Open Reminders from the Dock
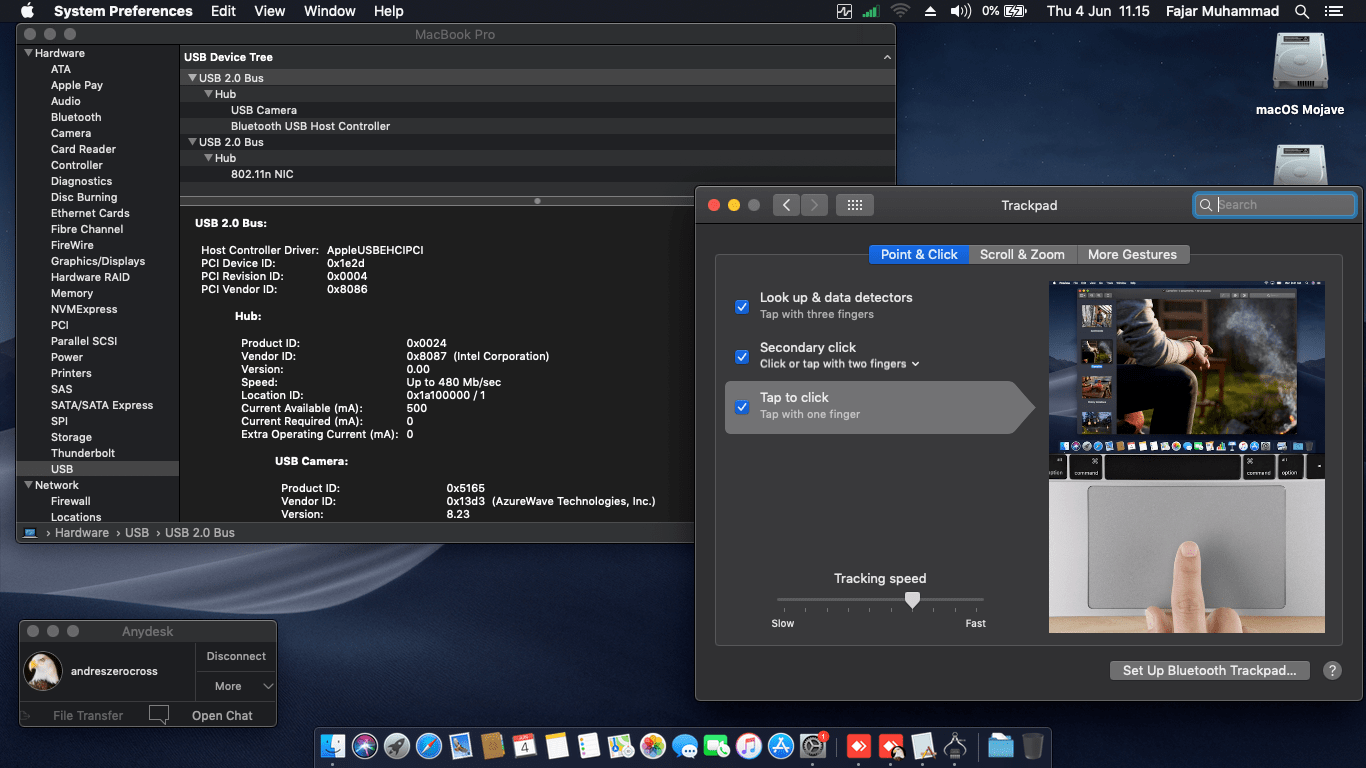This screenshot has height=768, width=1366. click(x=589, y=746)
